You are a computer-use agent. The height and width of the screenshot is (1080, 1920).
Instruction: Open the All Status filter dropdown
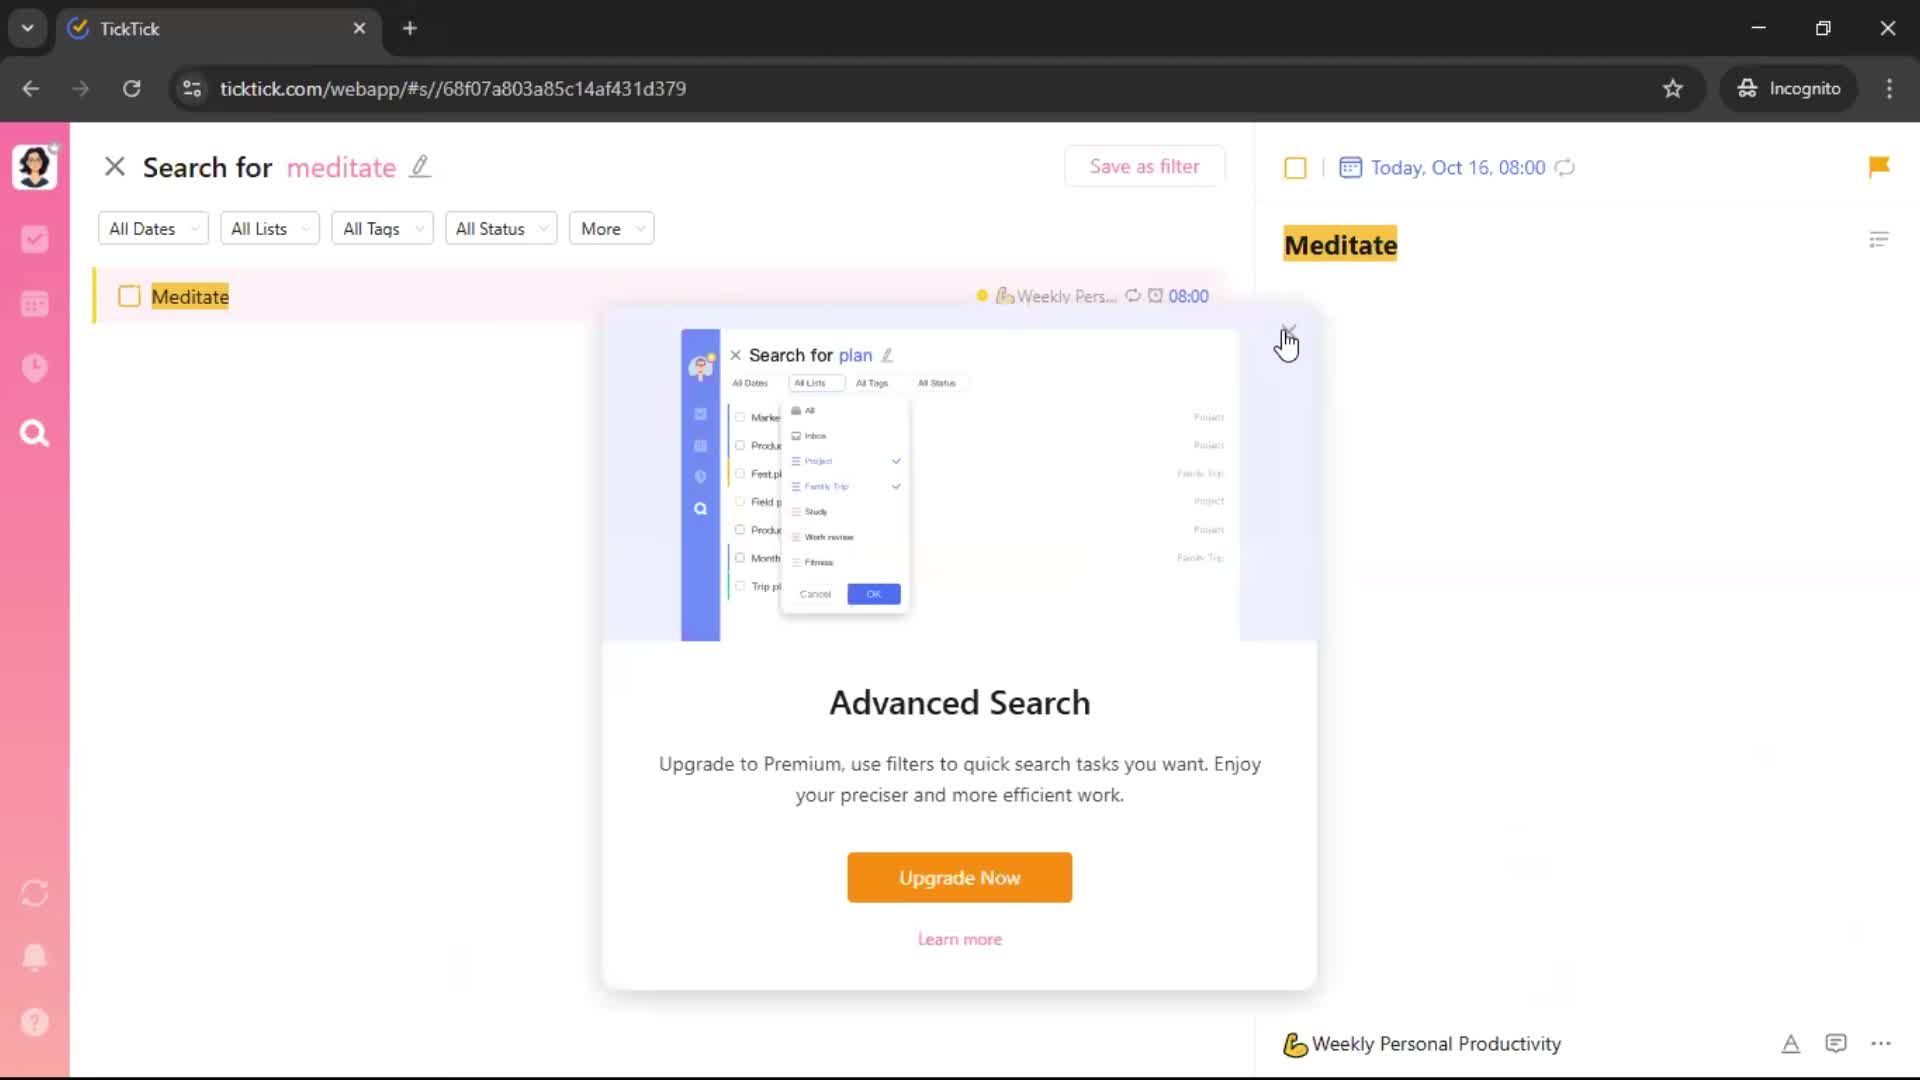(x=500, y=229)
